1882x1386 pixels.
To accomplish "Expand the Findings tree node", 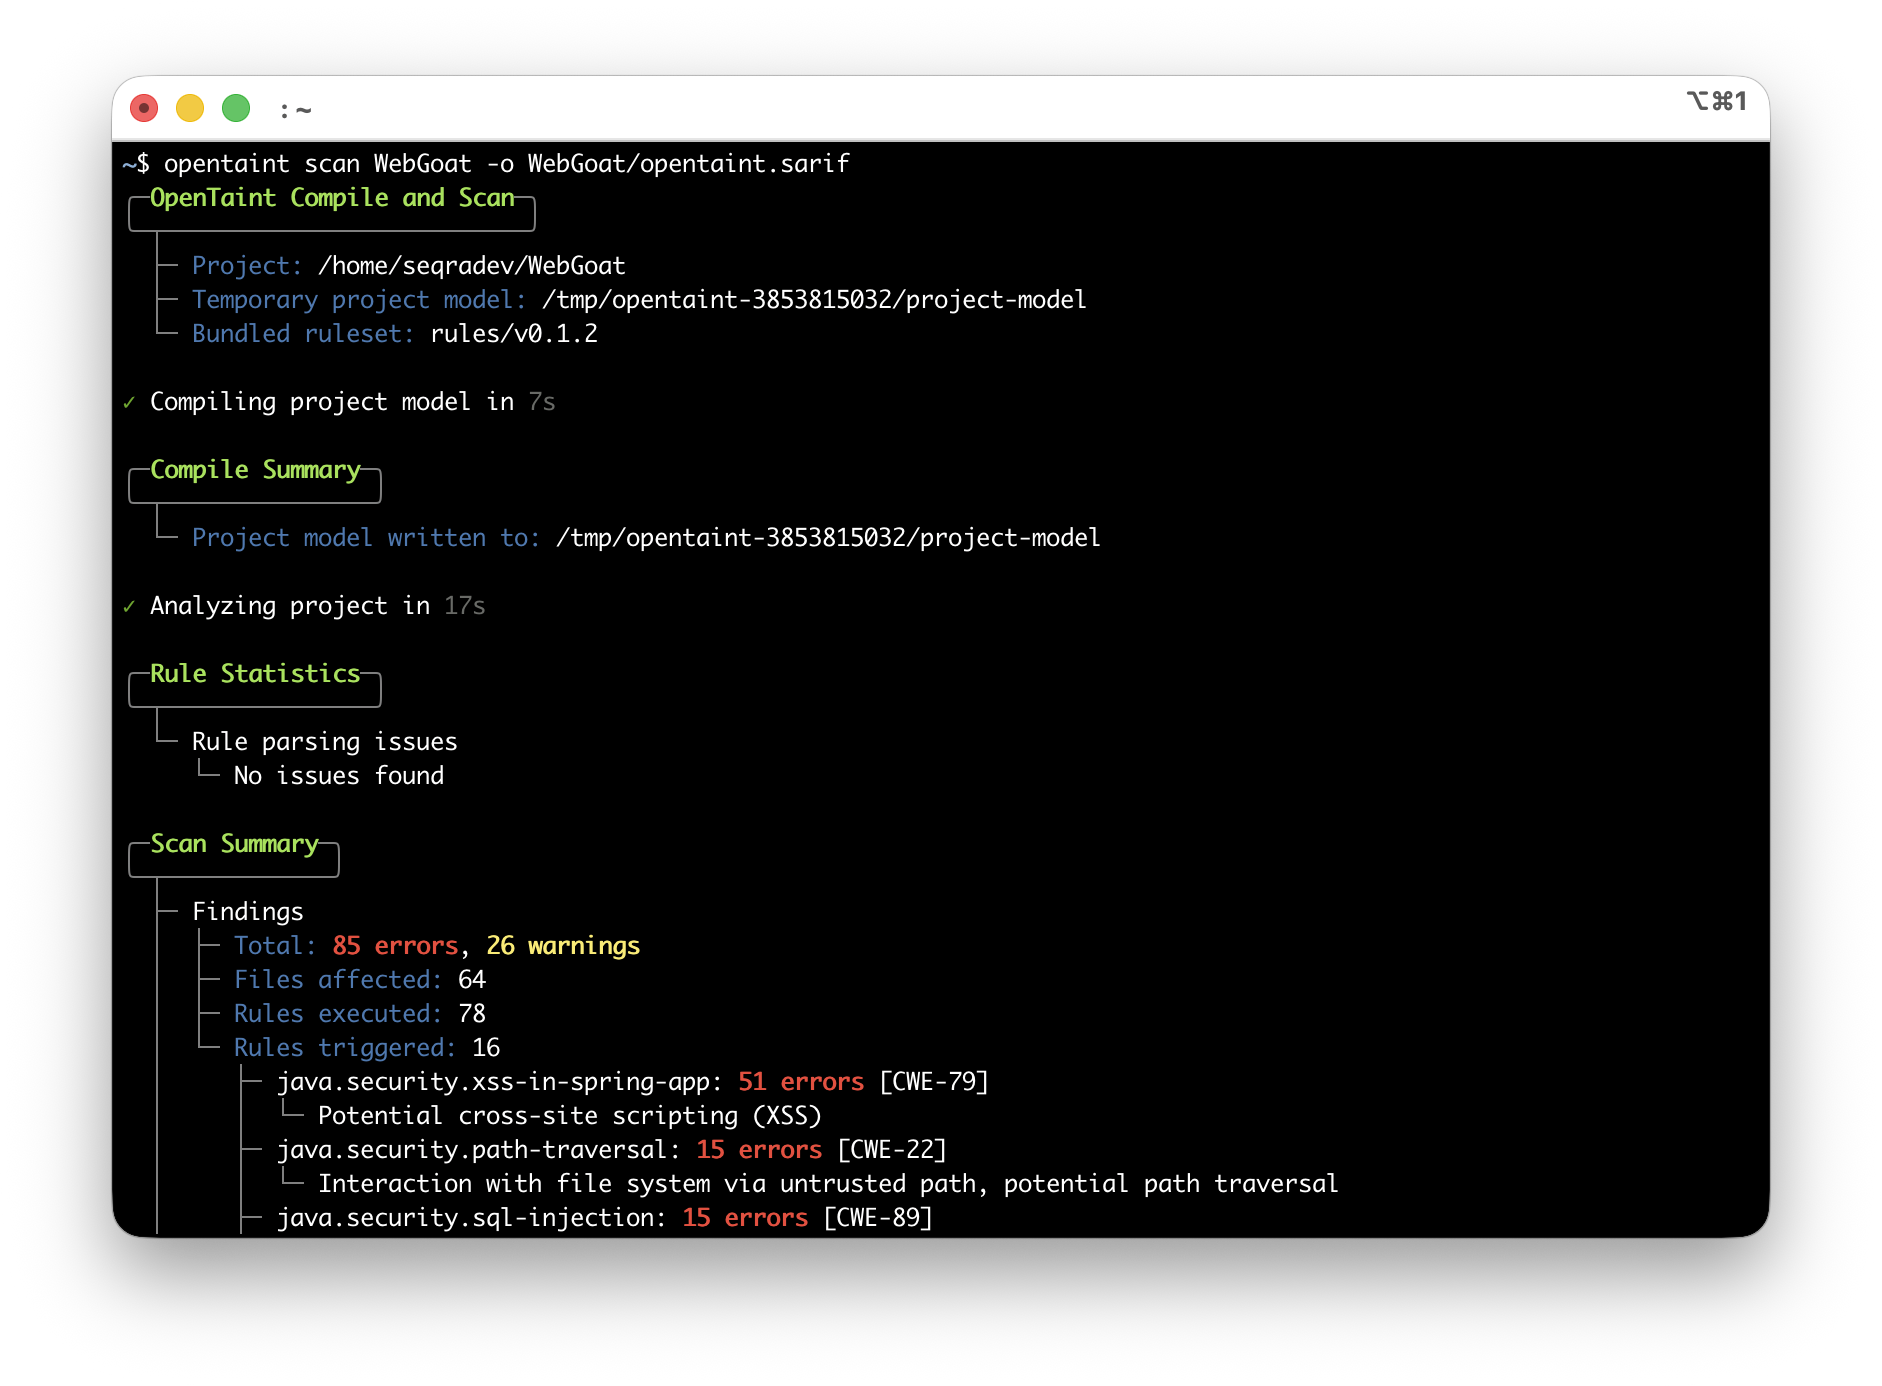I will click(247, 911).
